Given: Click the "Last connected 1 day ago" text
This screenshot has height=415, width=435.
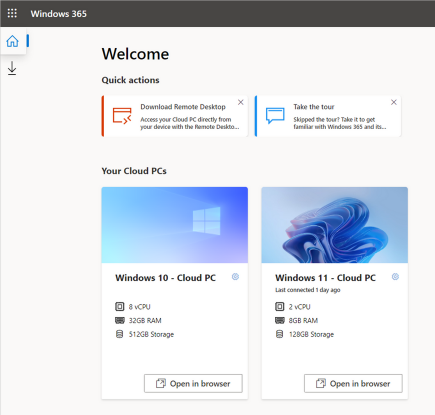Looking at the screenshot, I should point(308,290).
